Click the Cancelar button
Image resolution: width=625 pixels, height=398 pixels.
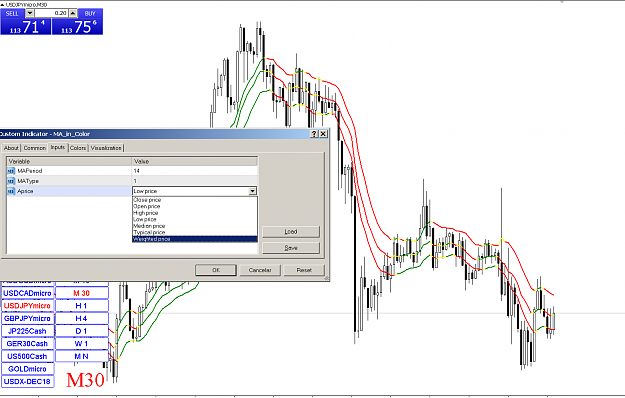(260, 270)
